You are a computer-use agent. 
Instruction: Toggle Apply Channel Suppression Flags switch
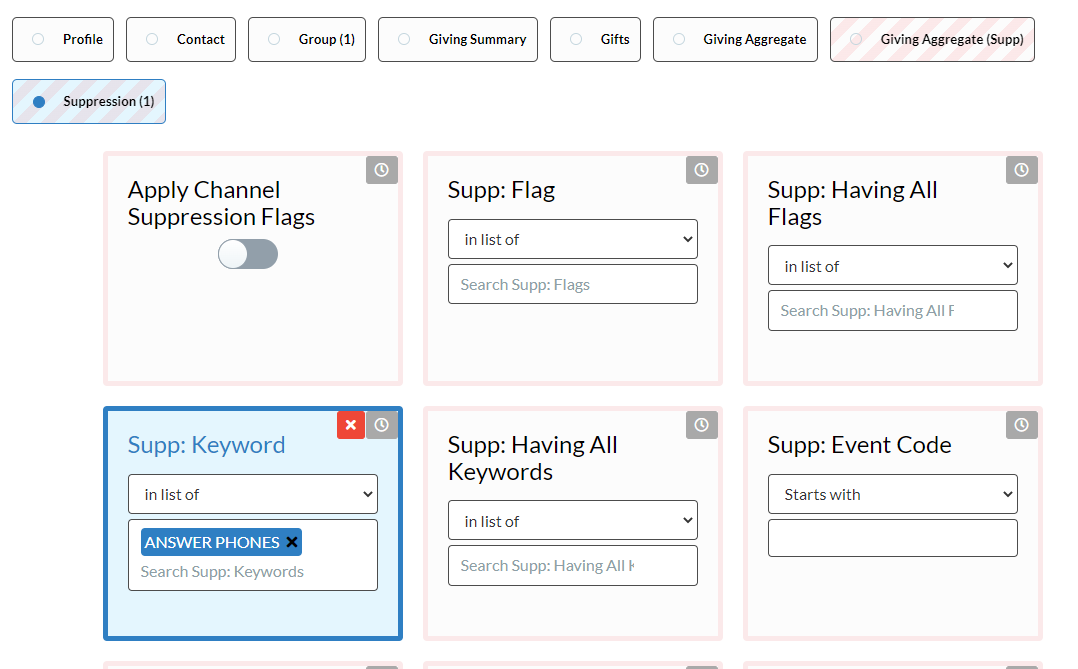coord(248,254)
